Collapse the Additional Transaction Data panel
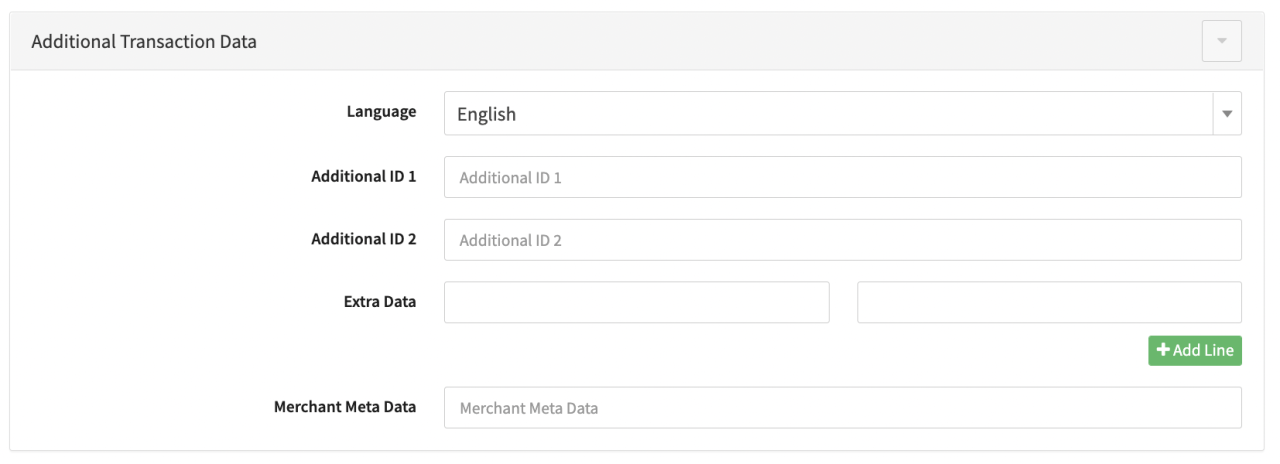This screenshot has width=1280, height=464. [x=1221, y=41]
